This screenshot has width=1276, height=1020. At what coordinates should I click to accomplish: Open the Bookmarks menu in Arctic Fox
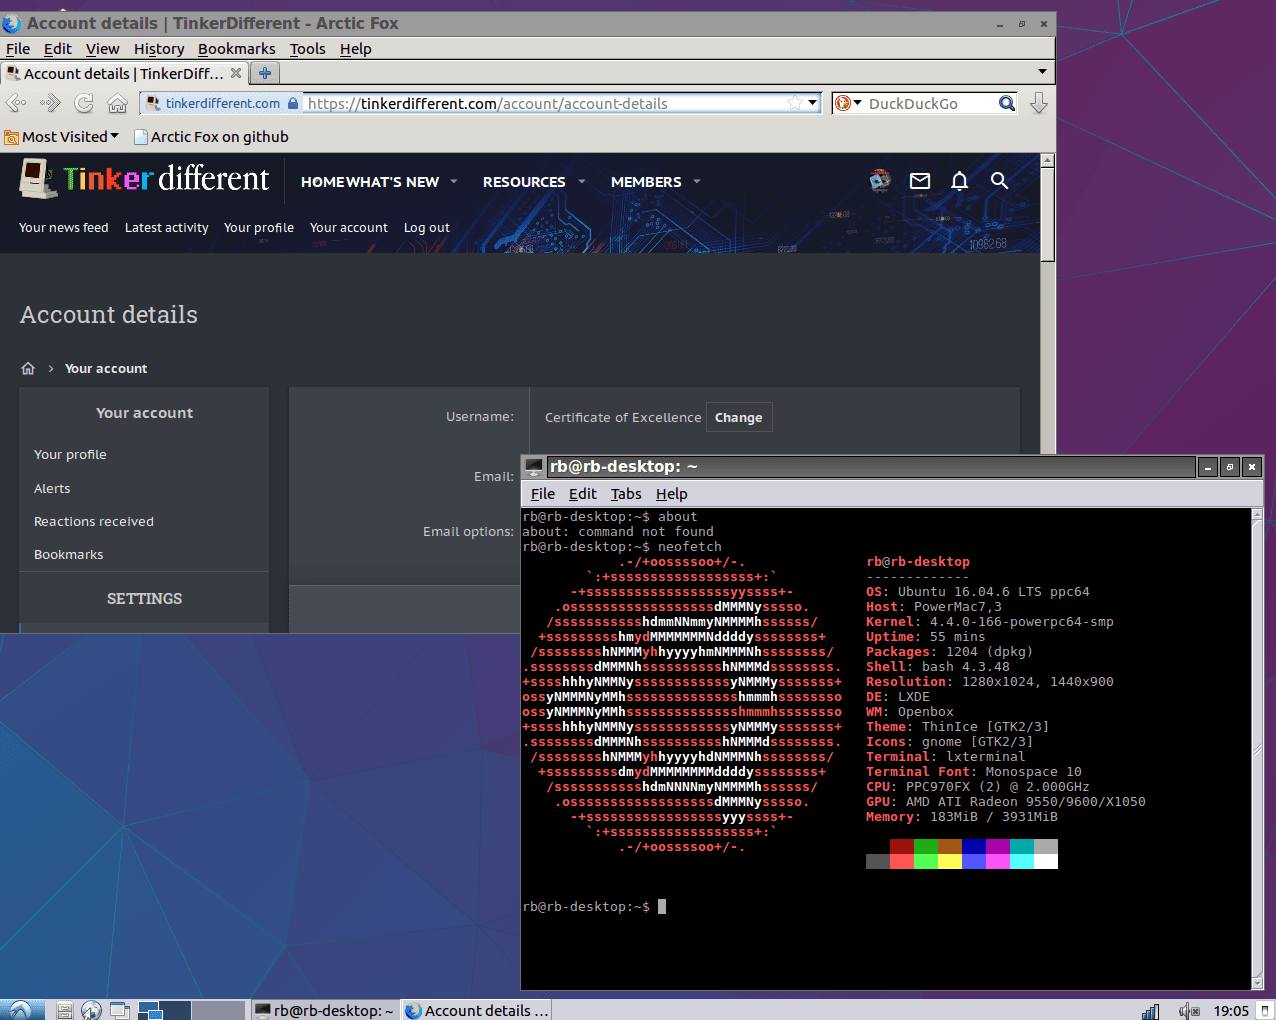coord(236,48)
